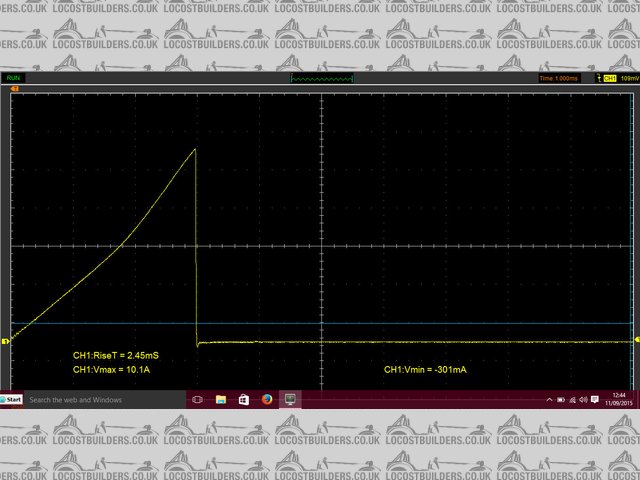
Task: Open the Windows Store taskbar icon
Action: (244, 399)
